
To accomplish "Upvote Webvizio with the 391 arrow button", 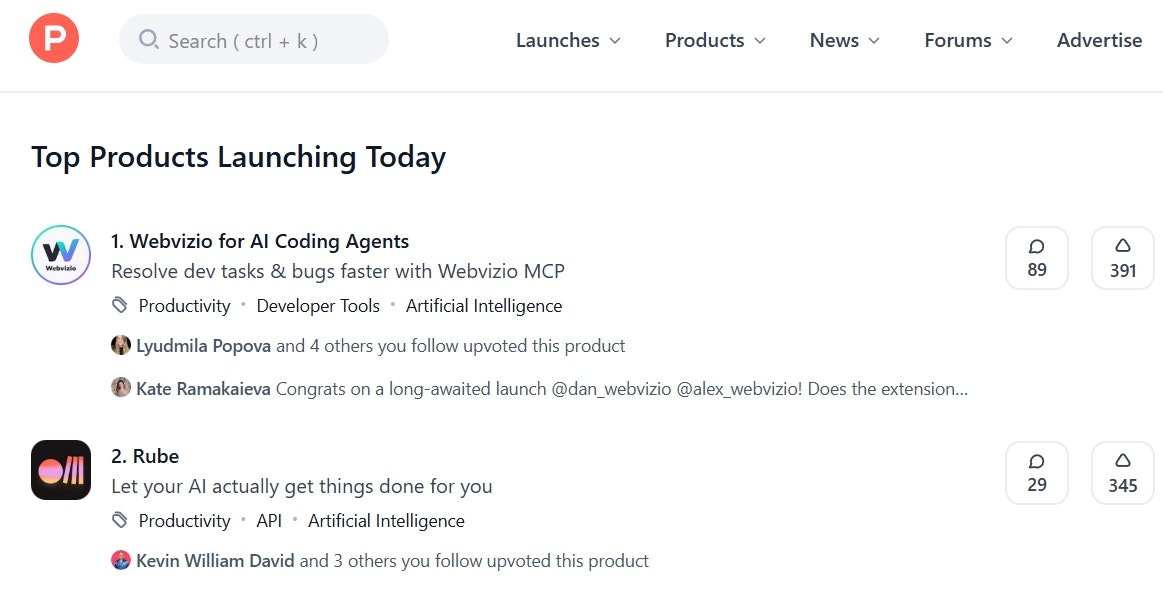I will 1122,258.
